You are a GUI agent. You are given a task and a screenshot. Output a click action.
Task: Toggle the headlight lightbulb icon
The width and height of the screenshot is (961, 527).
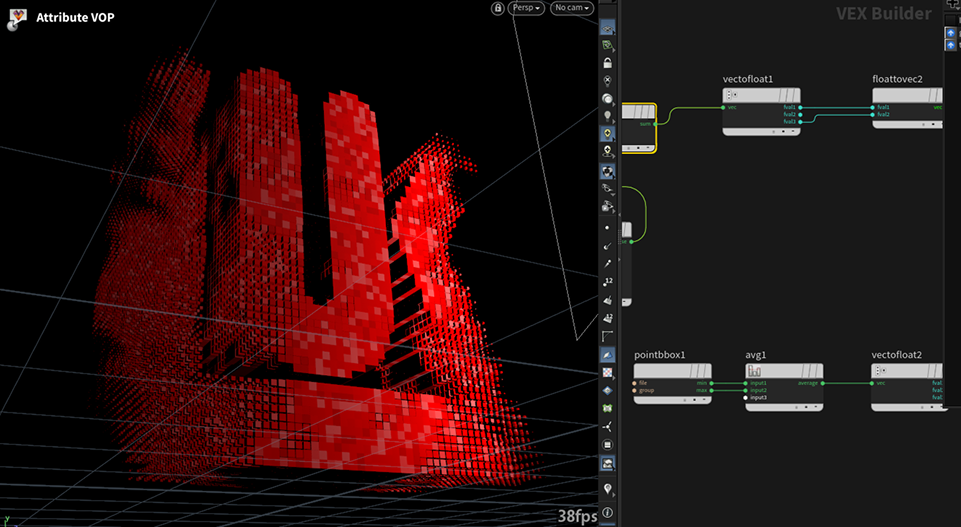point(607,115)
